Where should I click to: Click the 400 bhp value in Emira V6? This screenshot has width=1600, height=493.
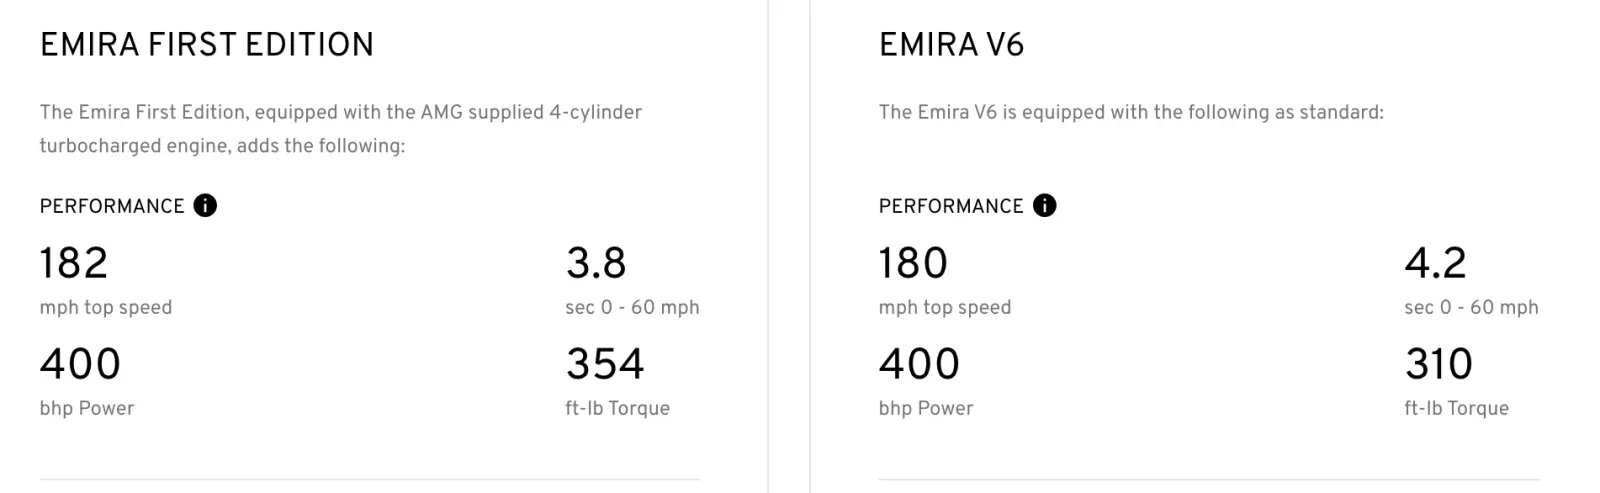[919, 364]
